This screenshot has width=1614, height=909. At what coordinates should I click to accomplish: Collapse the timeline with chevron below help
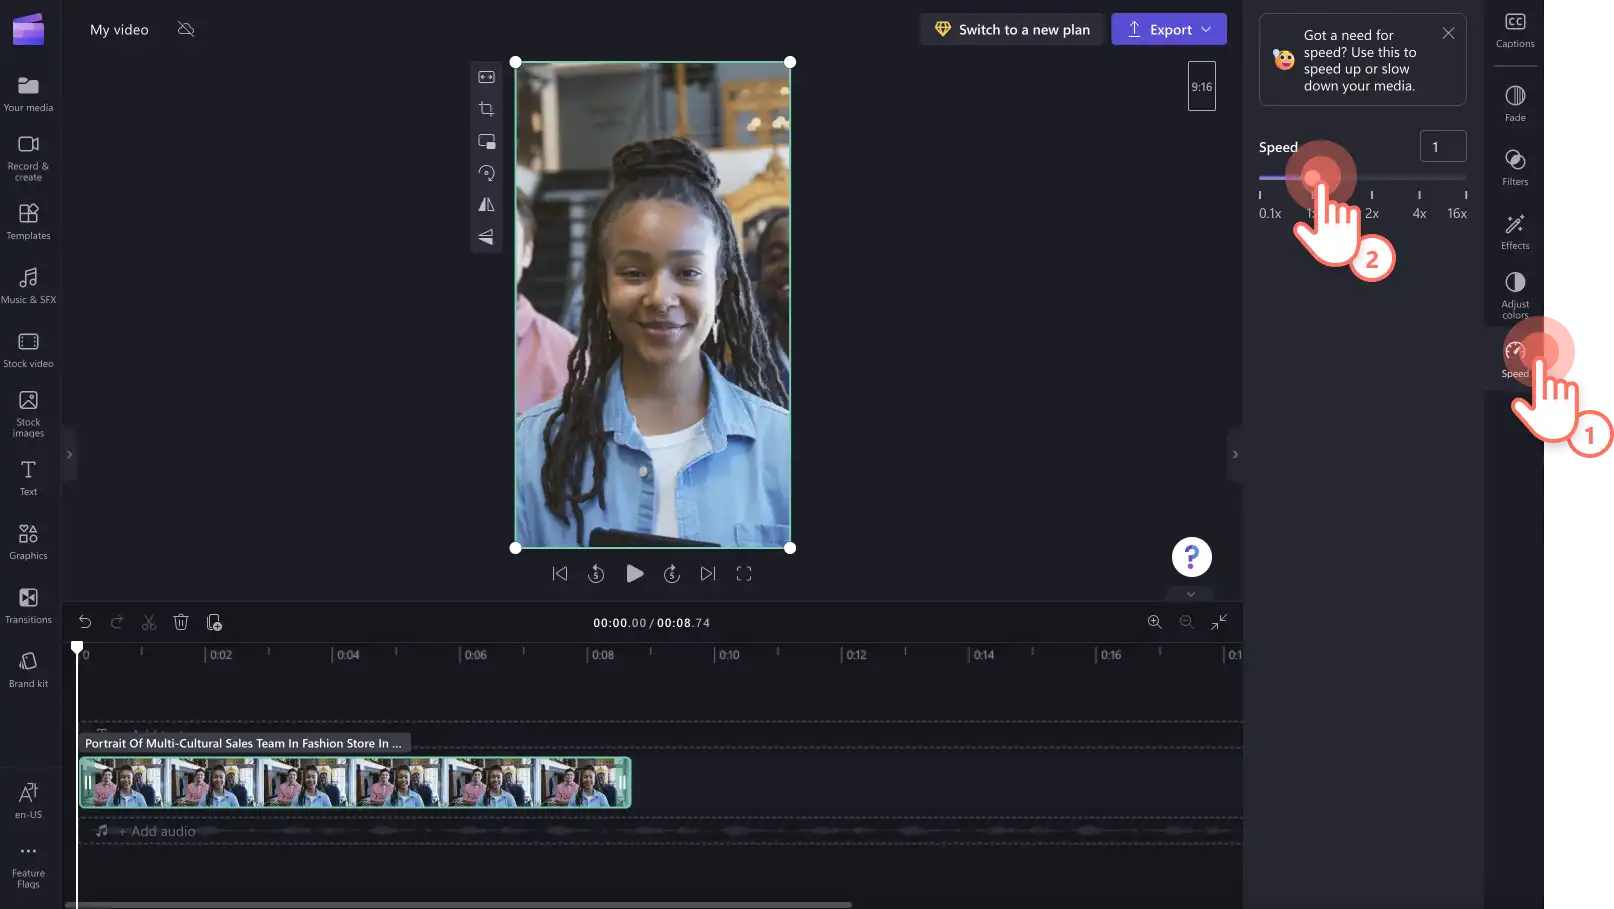click(1191, 593)
